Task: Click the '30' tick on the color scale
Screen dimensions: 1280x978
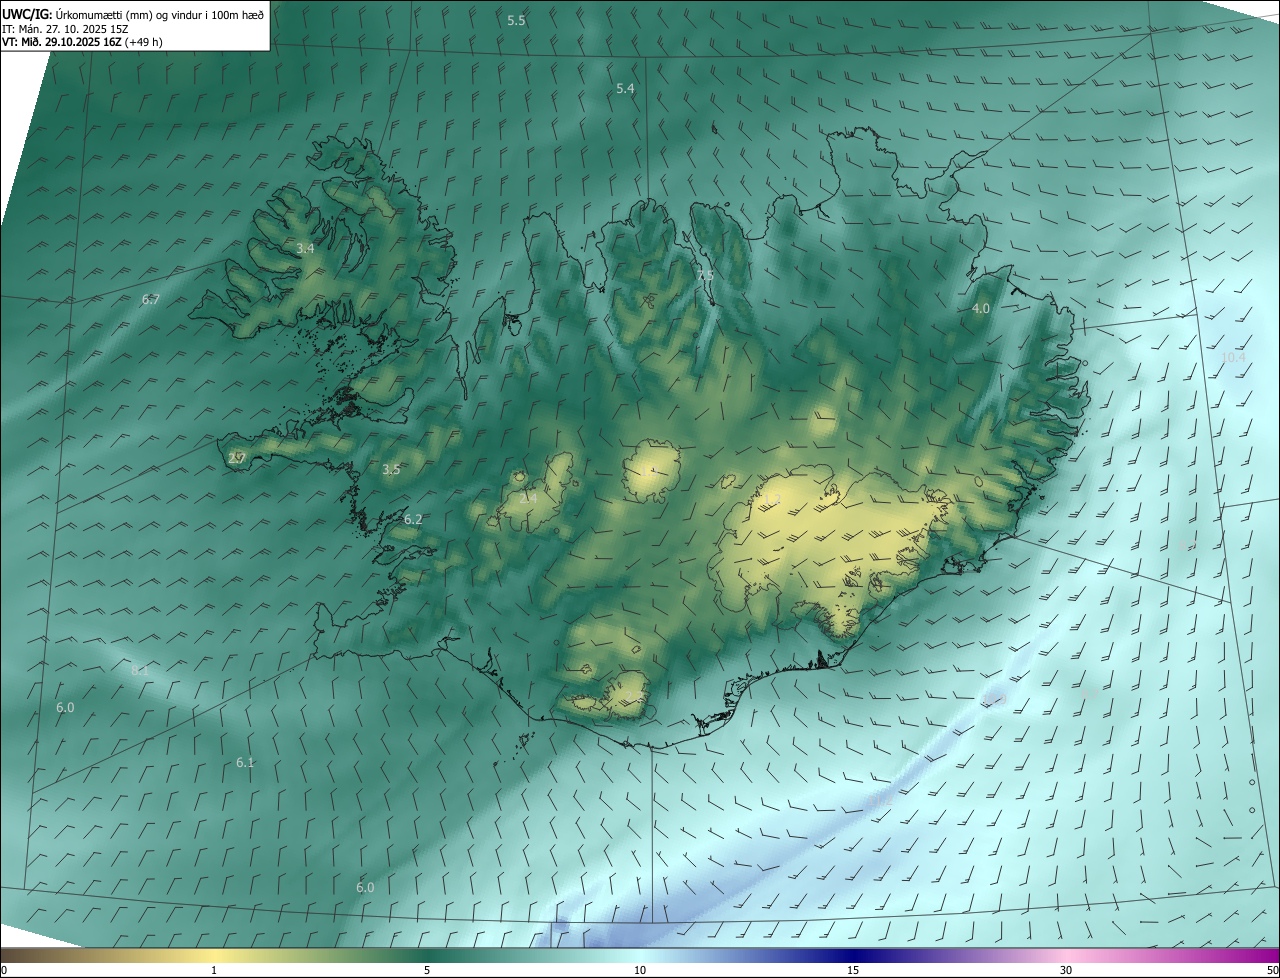Action: click(x=1066, y=970)
